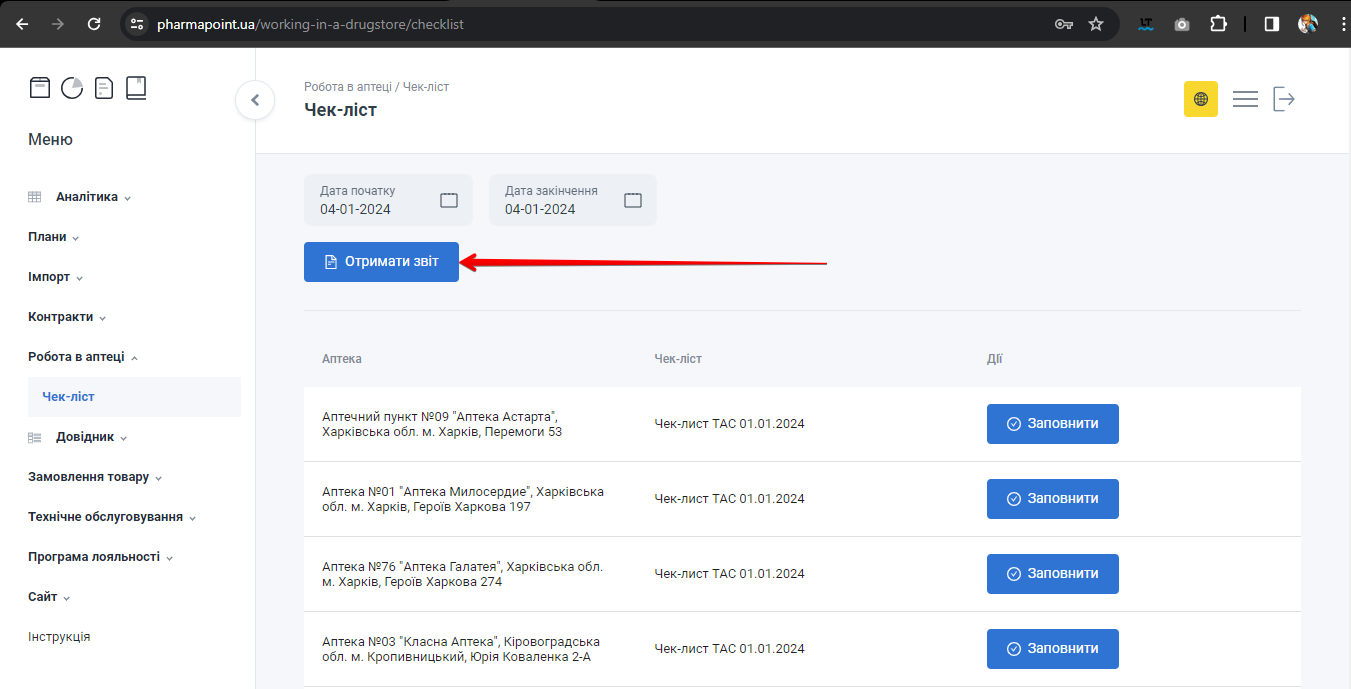
Task: Select the Чек-ліст sidebar item
Action: (x=69, y=397)
